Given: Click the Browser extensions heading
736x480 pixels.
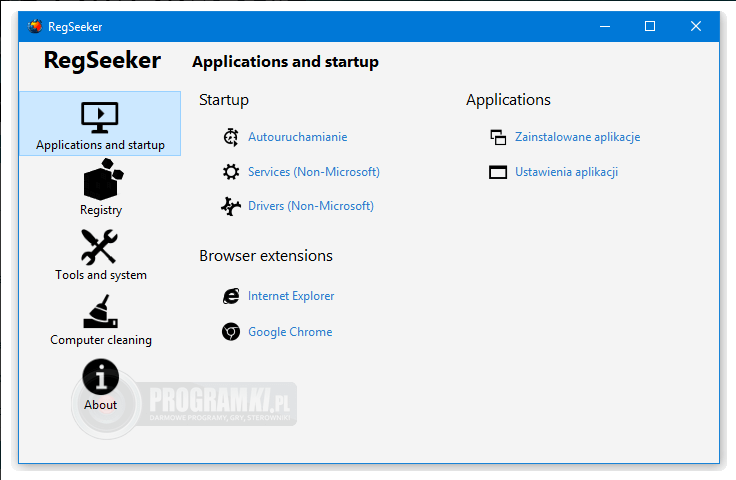Looking at the screenshot, I should click(x=266, y=256).
